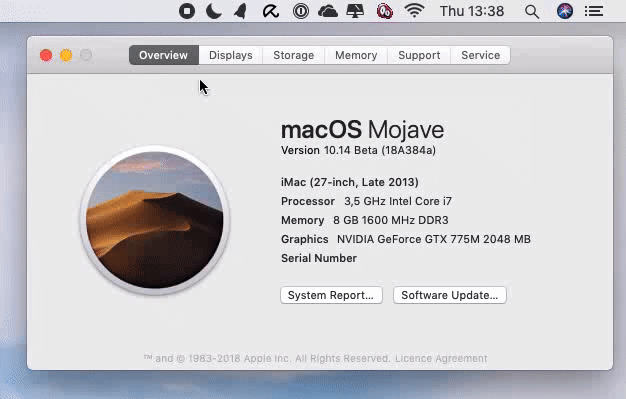Open the Memory tab
626x399 pixels.
356,55
